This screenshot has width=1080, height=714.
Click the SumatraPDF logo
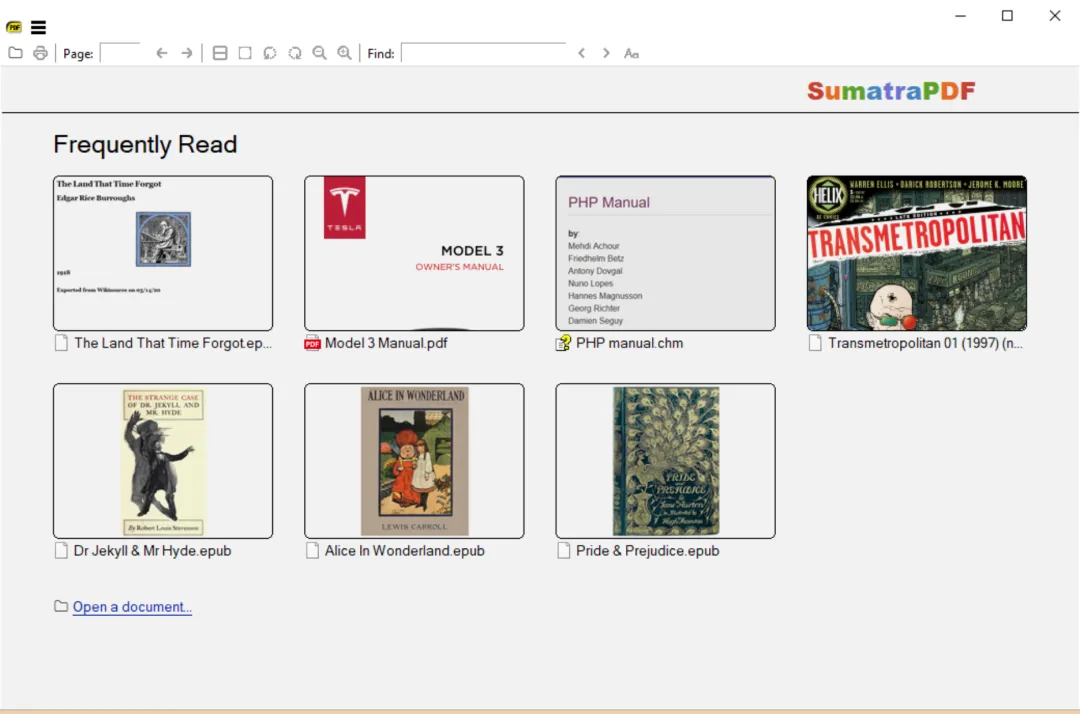[x=892, y=91]
